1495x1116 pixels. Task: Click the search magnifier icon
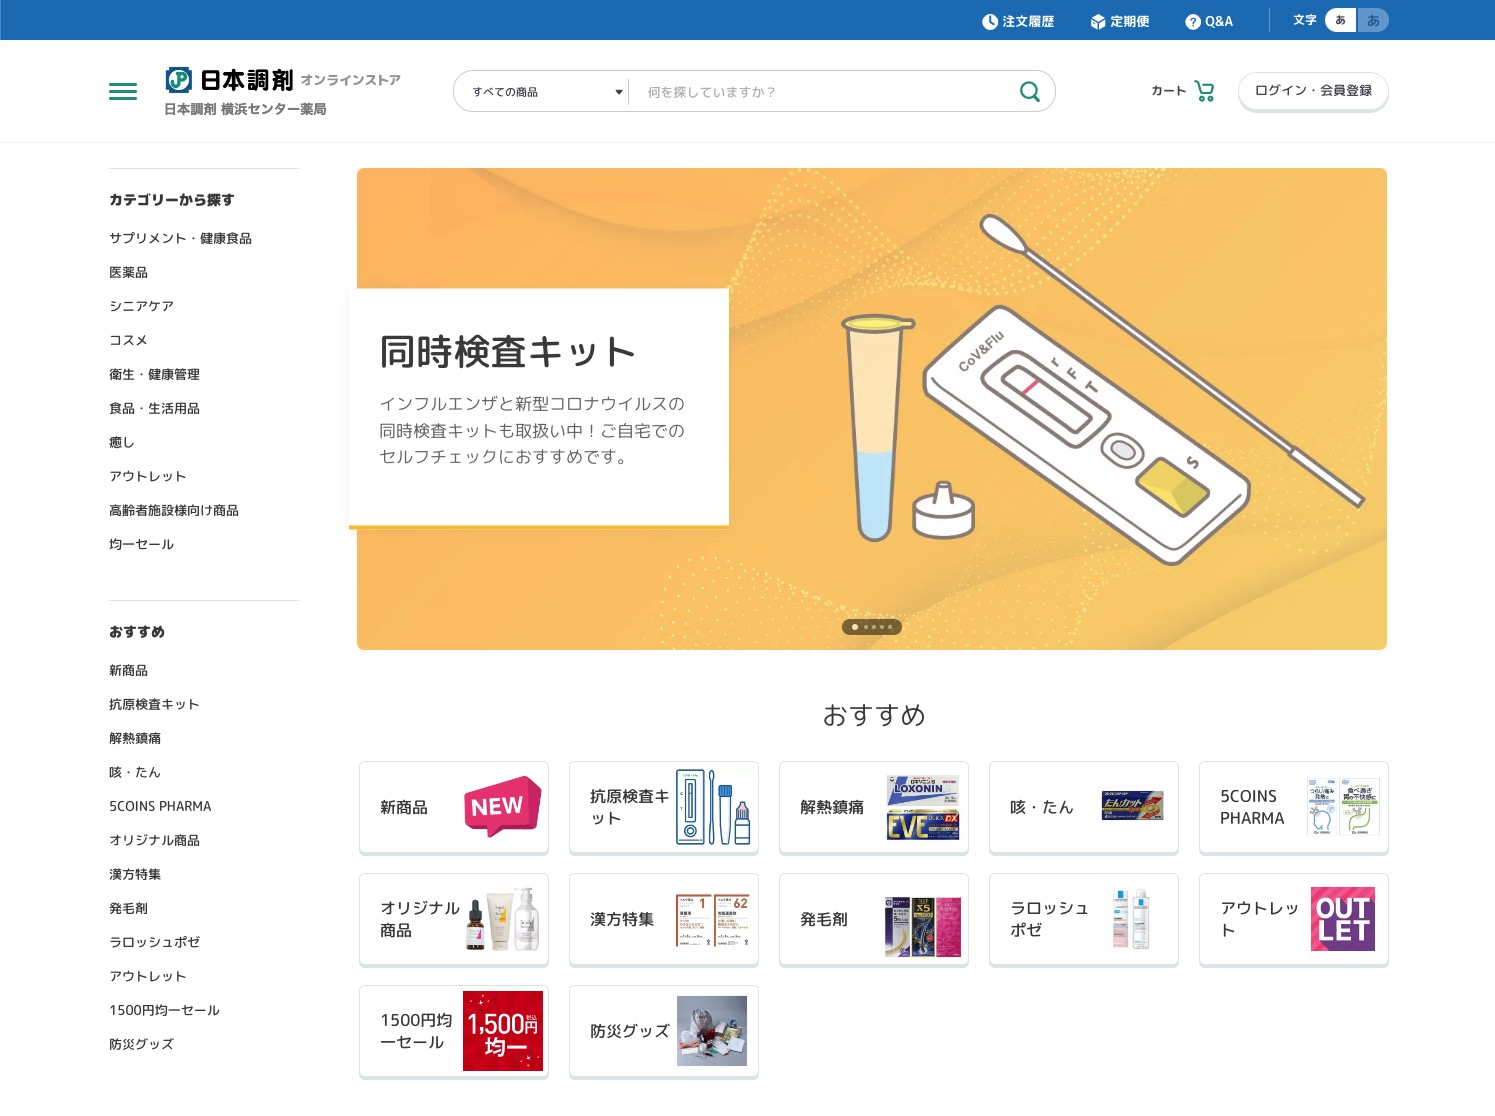tap(1029, 91)
